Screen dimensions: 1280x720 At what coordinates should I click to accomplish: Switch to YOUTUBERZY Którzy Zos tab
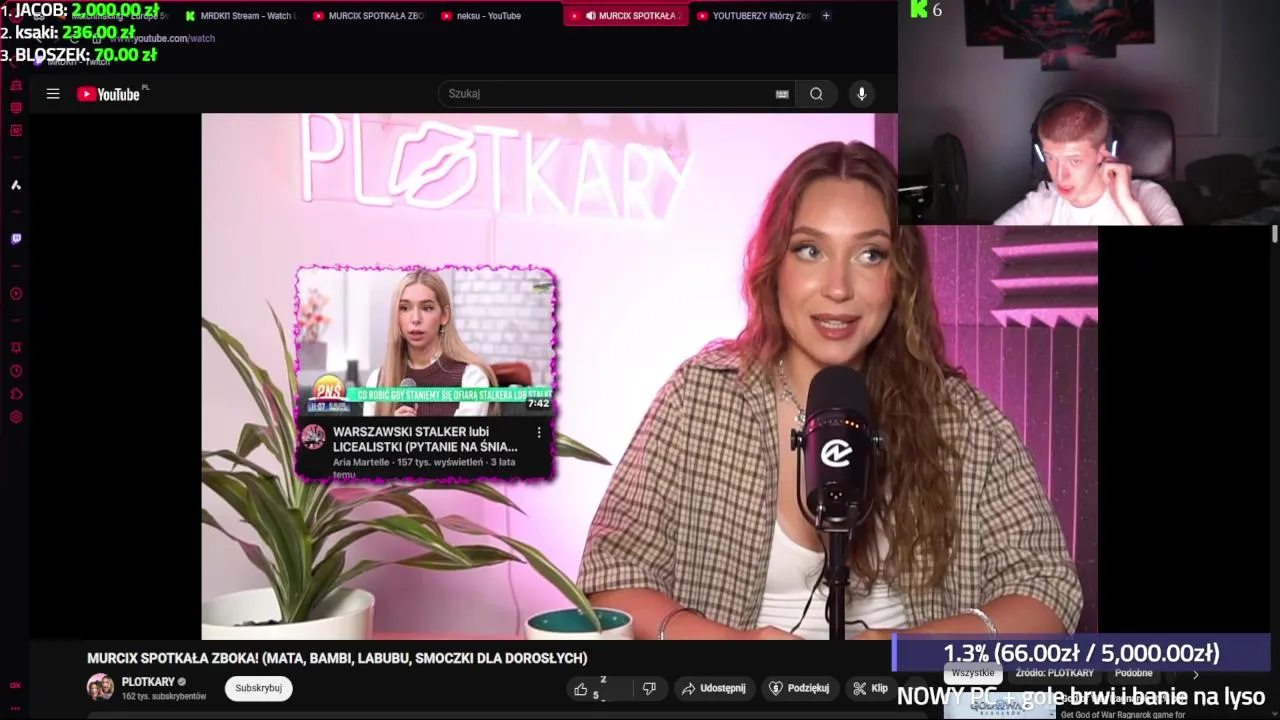point(753,16)
